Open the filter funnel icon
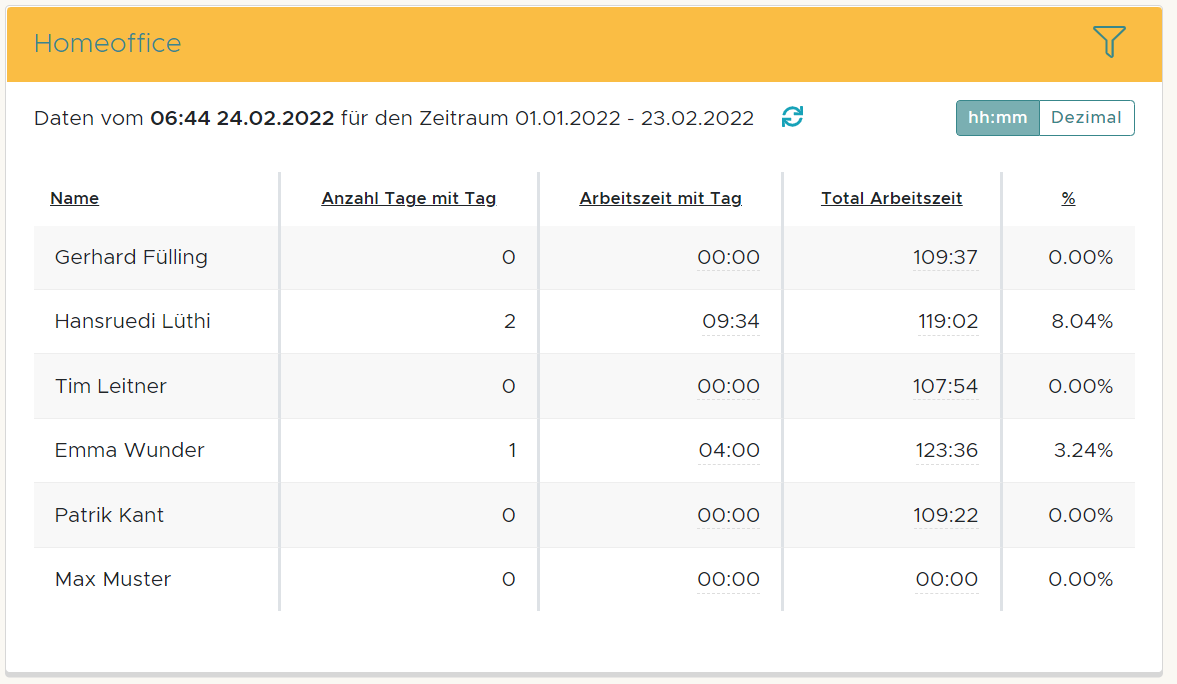This screenshot has width=1177, height=684. 1109,42
